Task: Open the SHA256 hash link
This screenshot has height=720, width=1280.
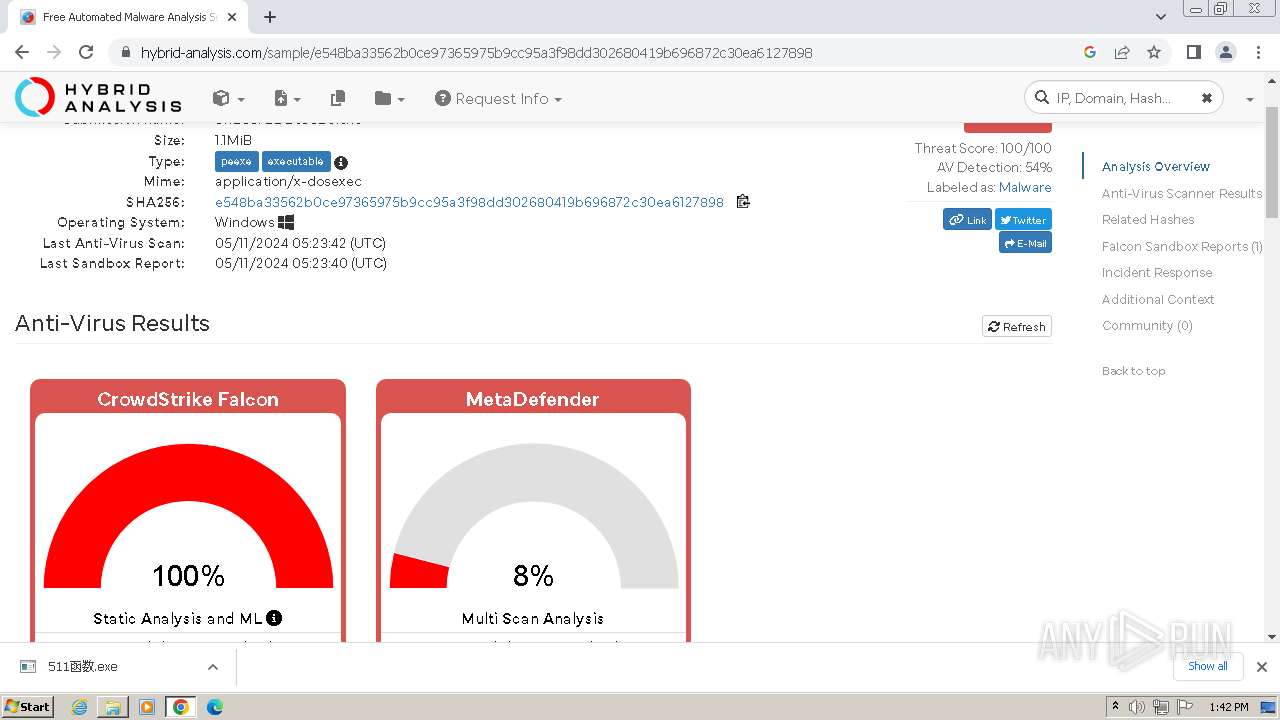Action: [469, 202]
